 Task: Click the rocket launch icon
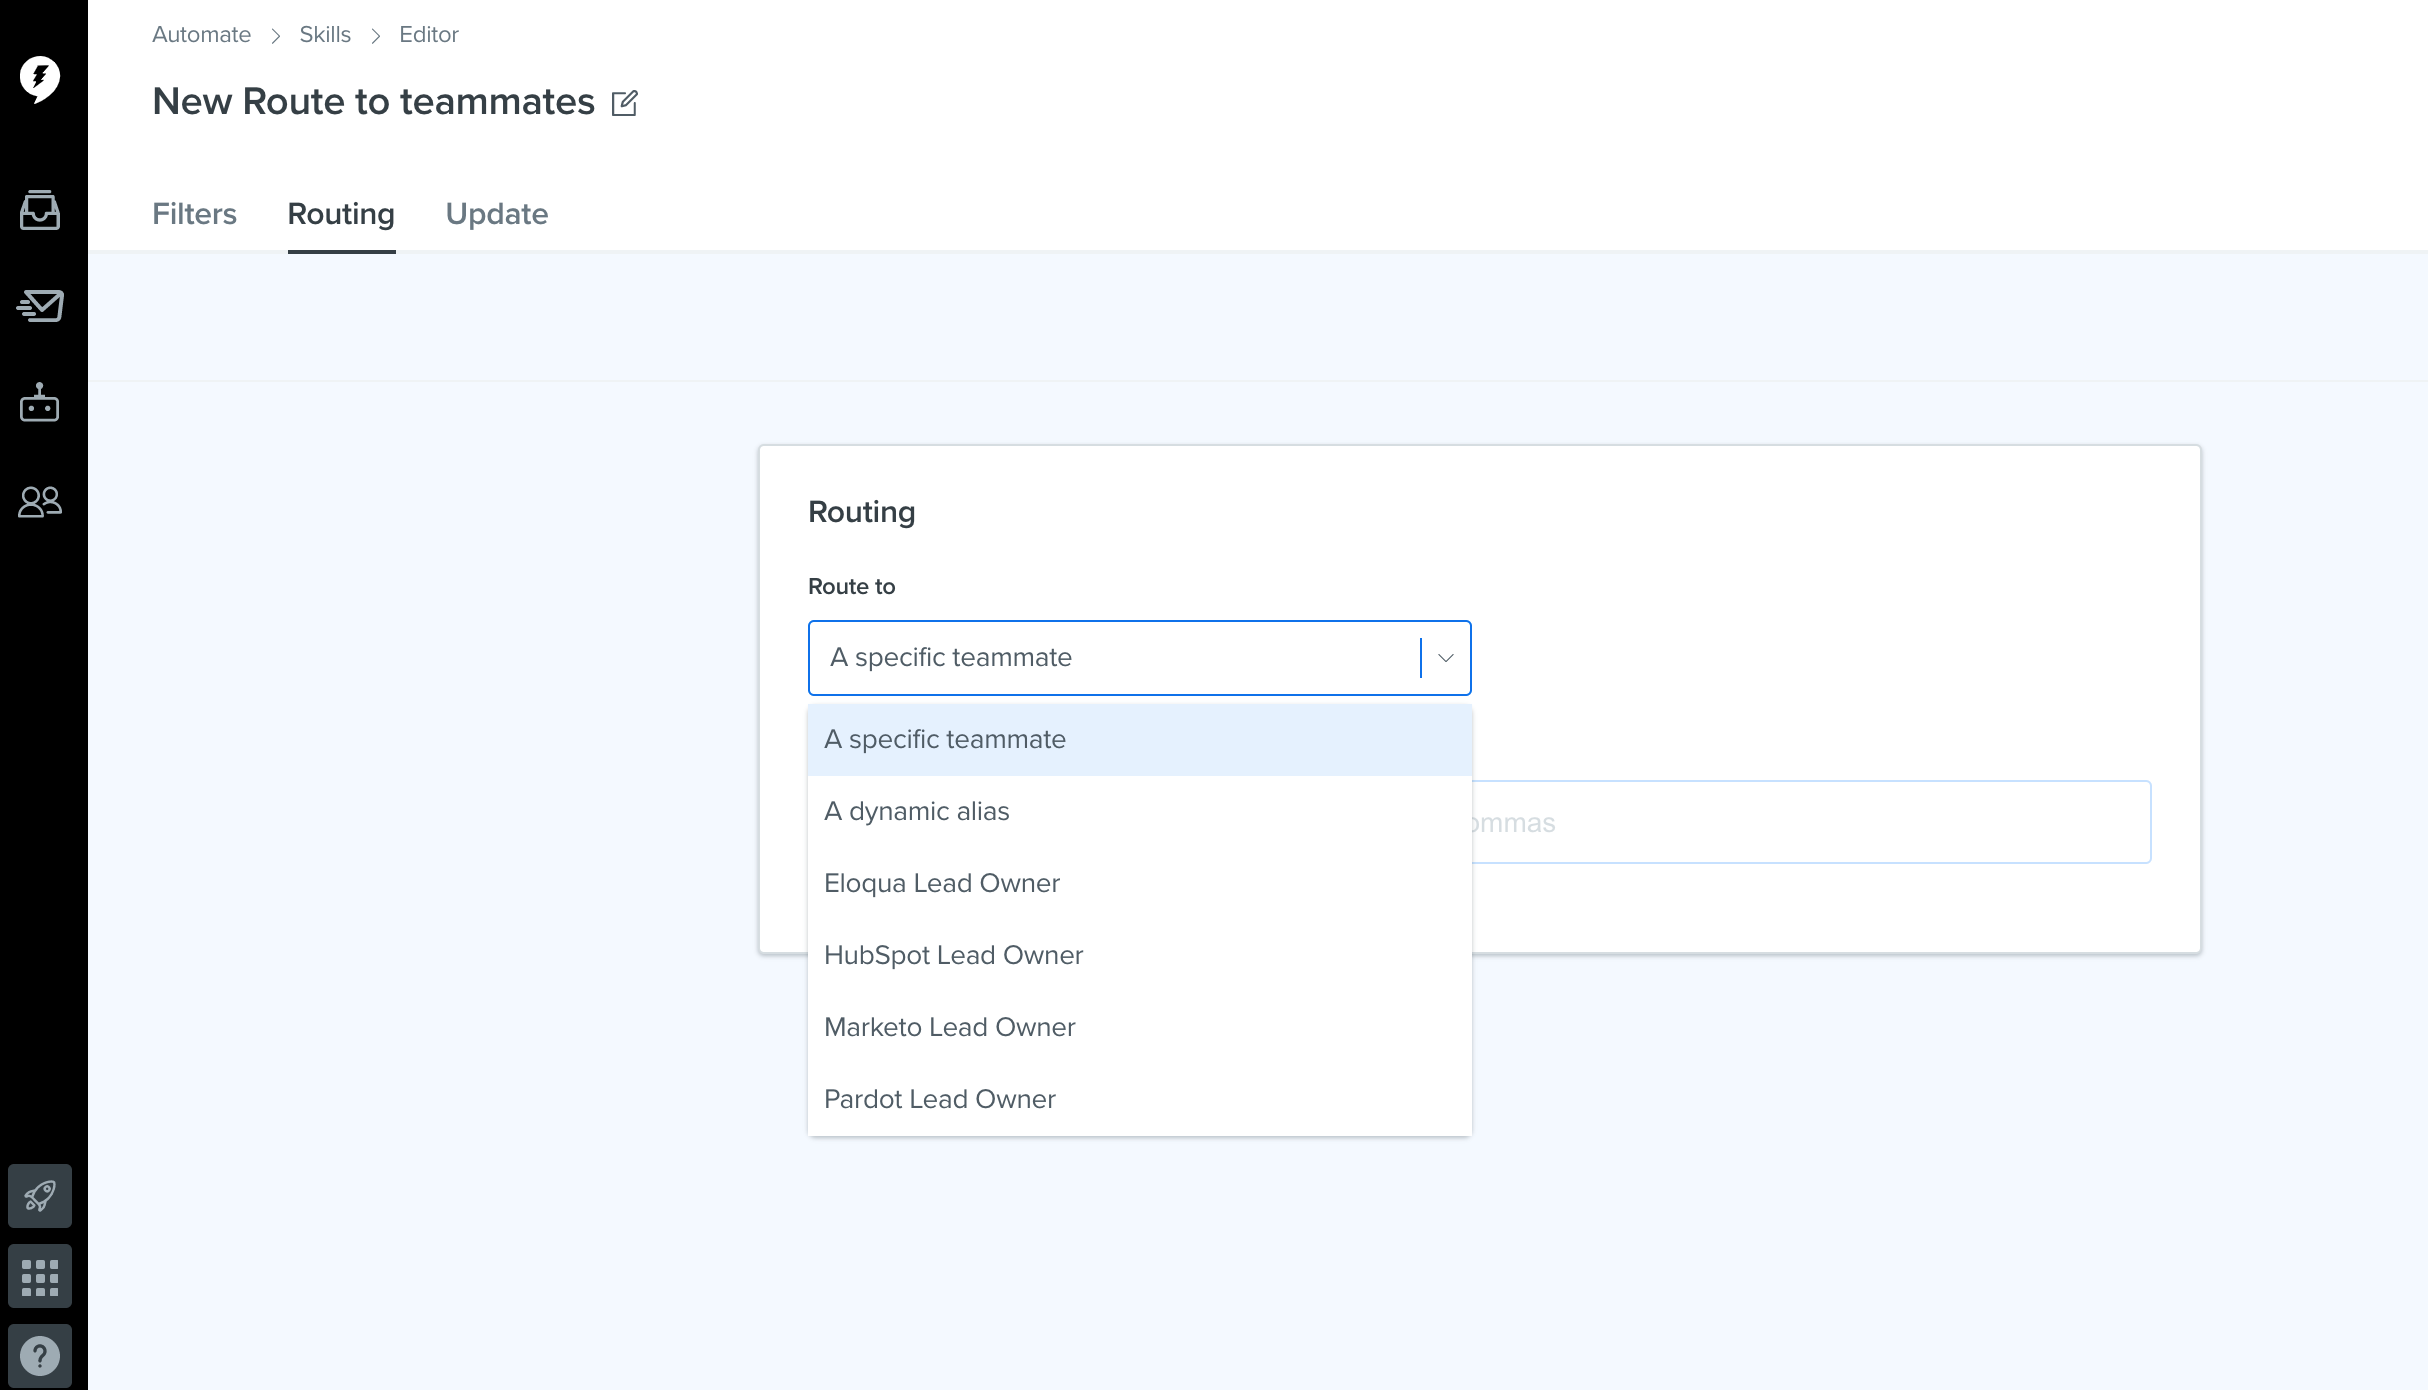[x=40, y=1196]
